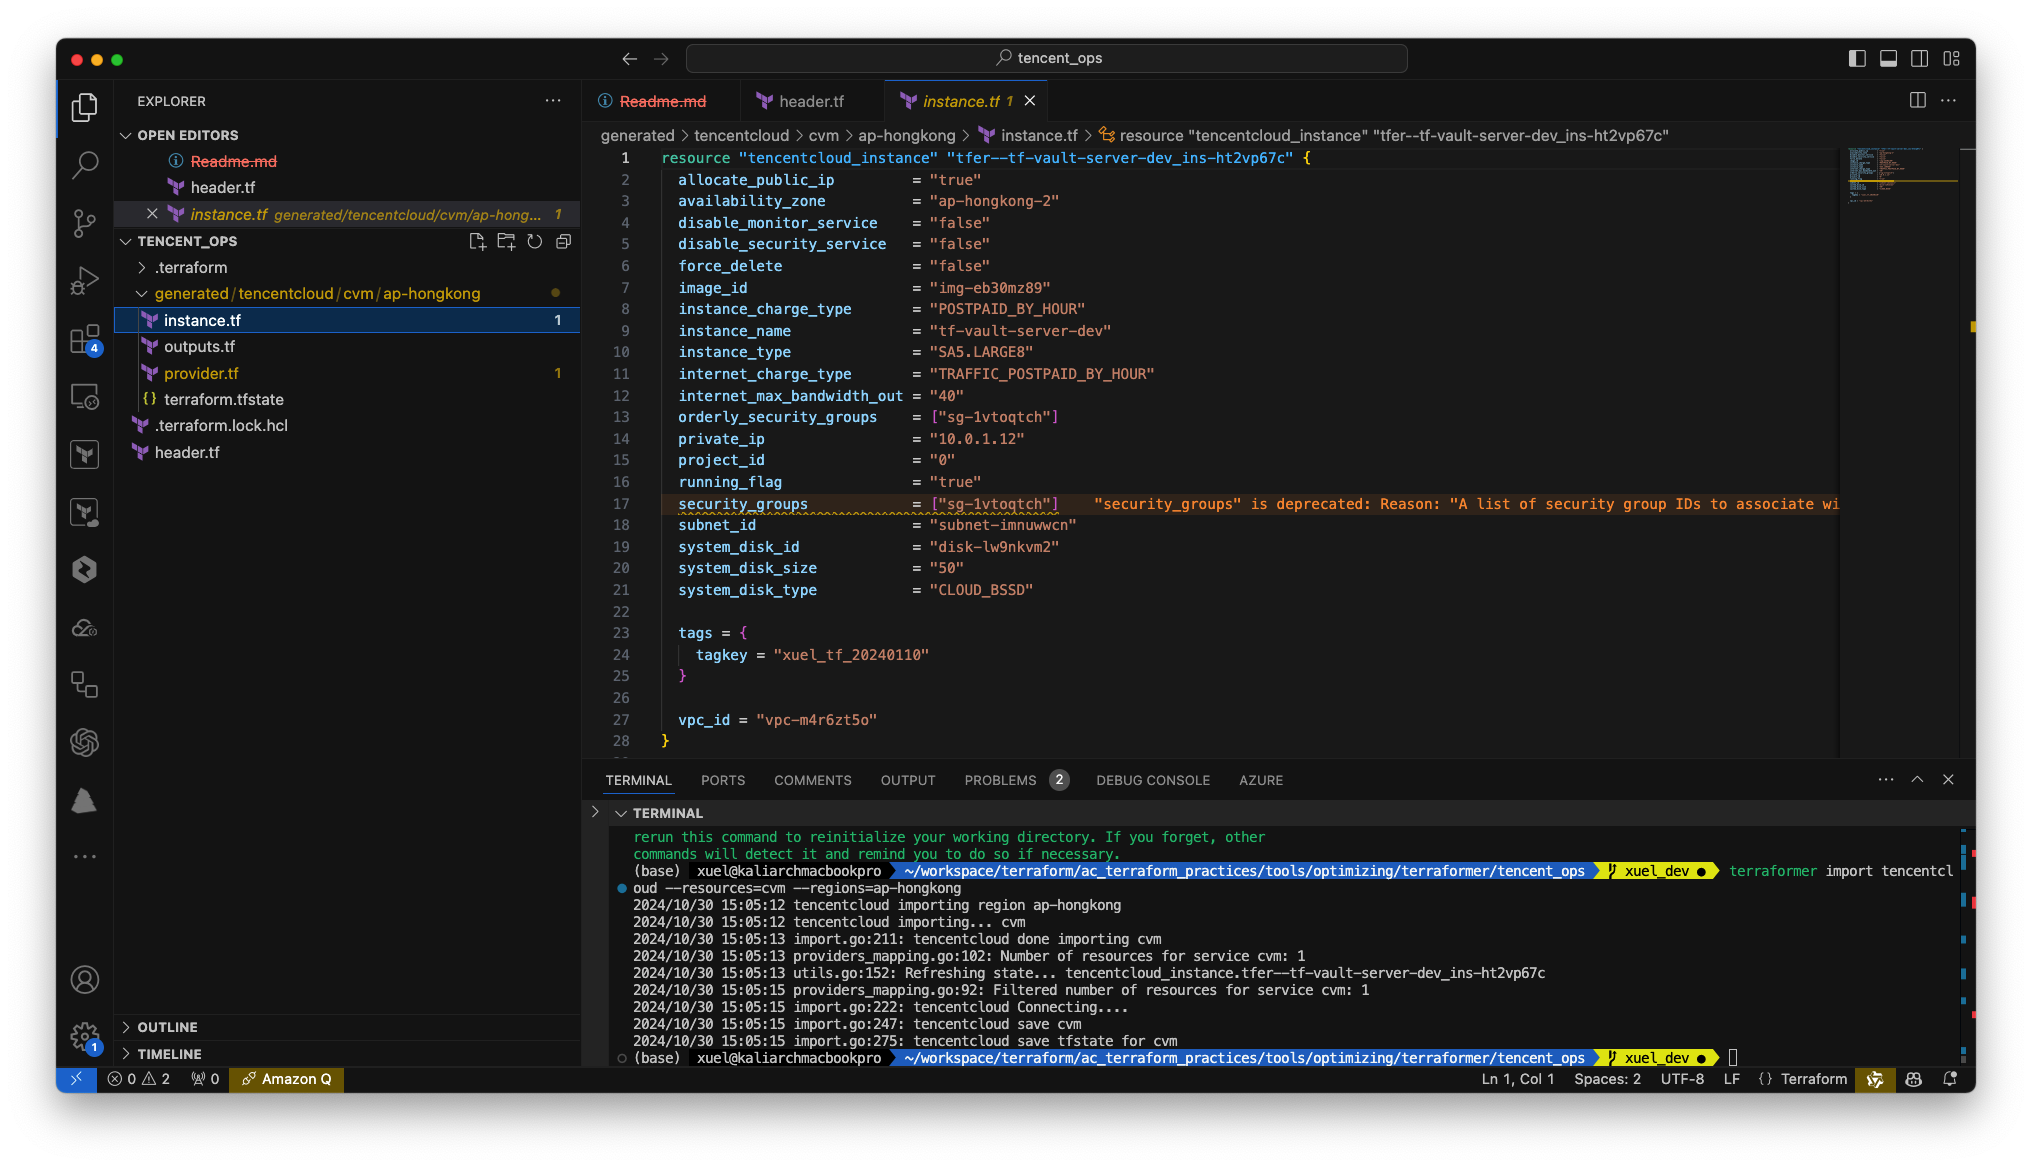Expand the TIMELINE section

[x=169, y=1054]
